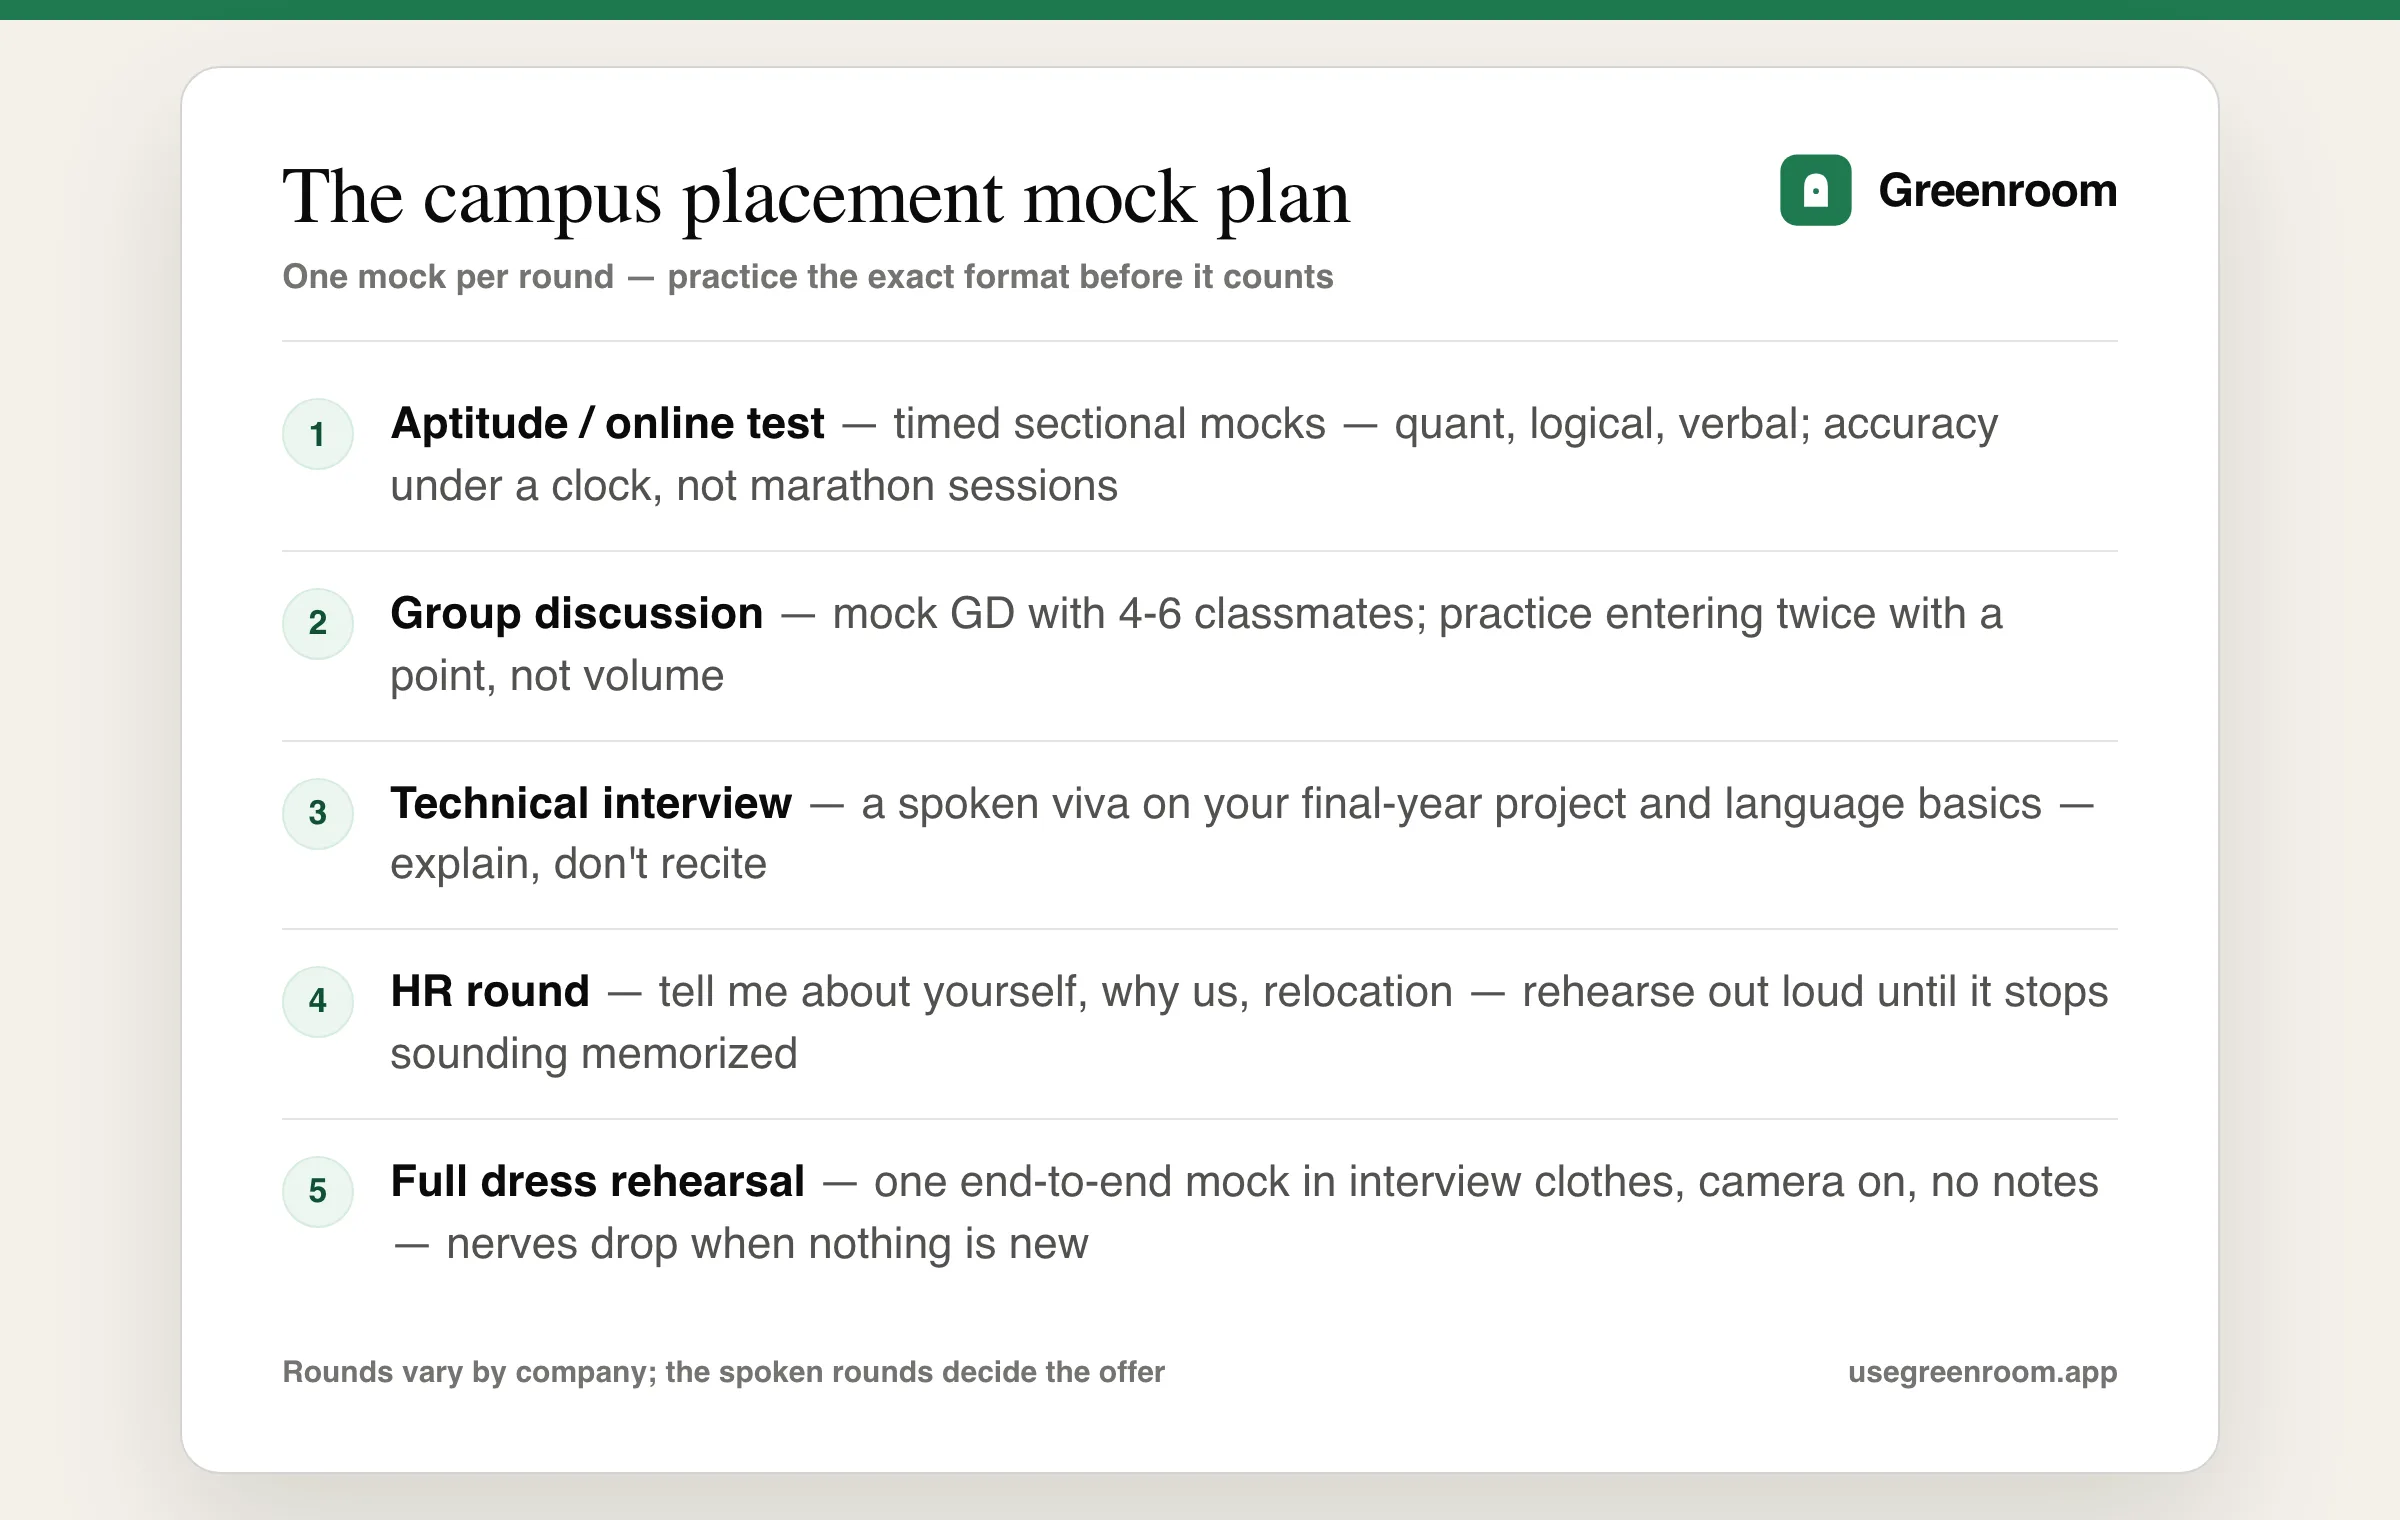The width and height of the screenshot is (2400, 1520).
Task: Click the "Technical interview" heading
Action: coord(591,803)
